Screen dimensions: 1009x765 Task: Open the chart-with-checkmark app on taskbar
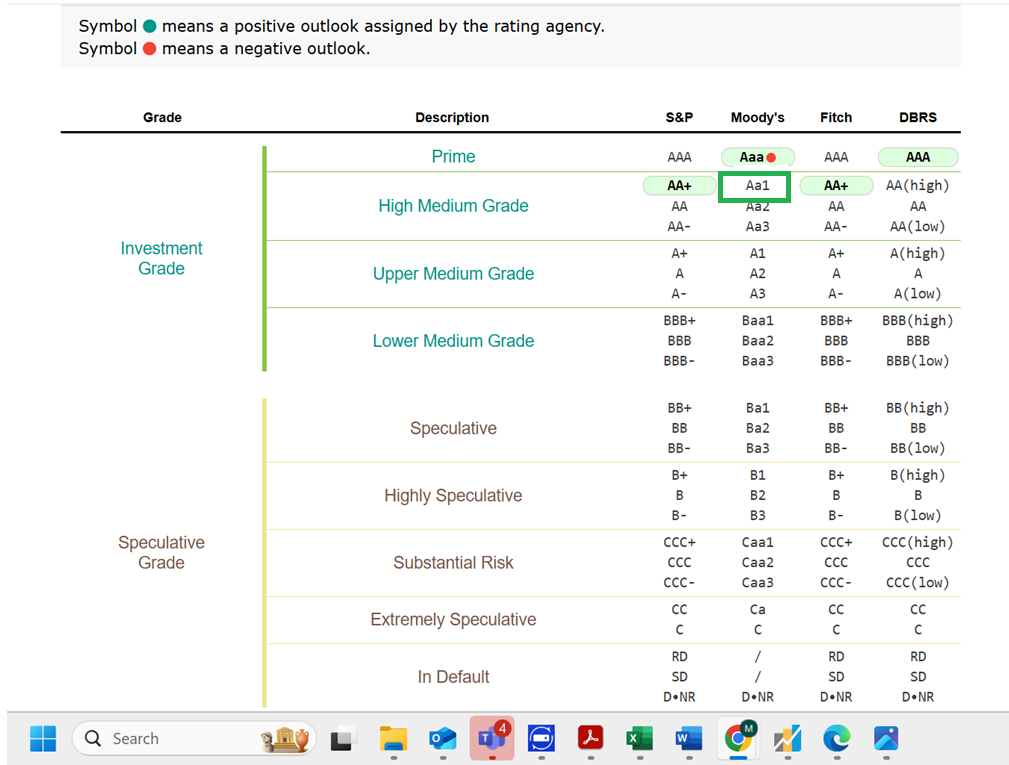click(788, 739)
